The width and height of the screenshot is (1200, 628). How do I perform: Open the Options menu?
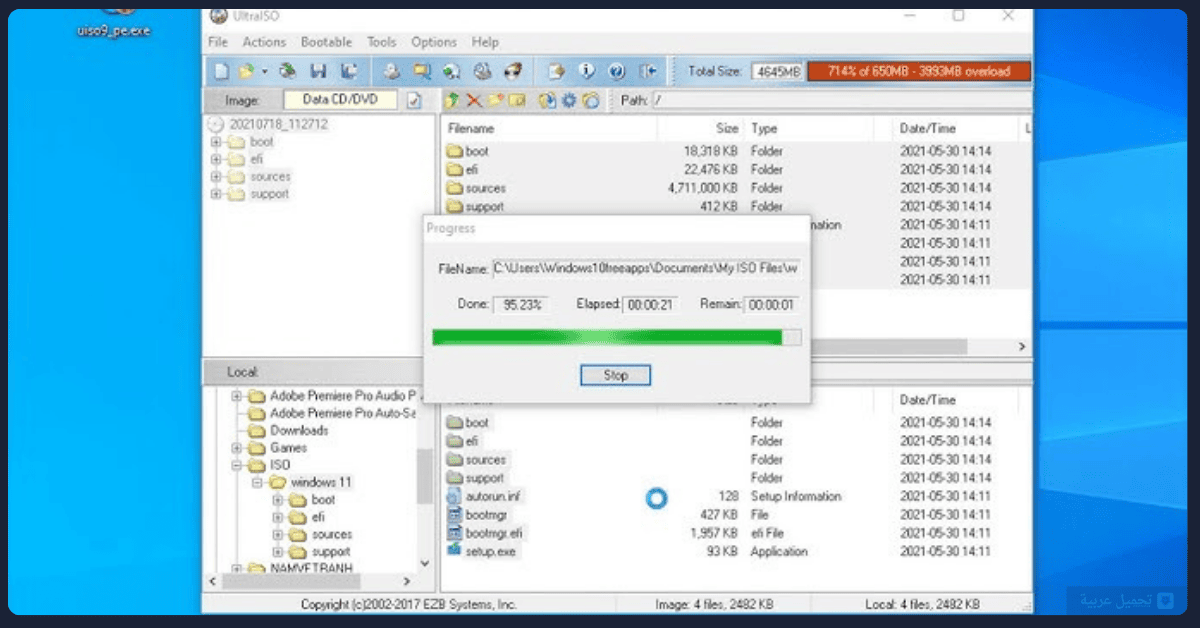coord(434,42)
